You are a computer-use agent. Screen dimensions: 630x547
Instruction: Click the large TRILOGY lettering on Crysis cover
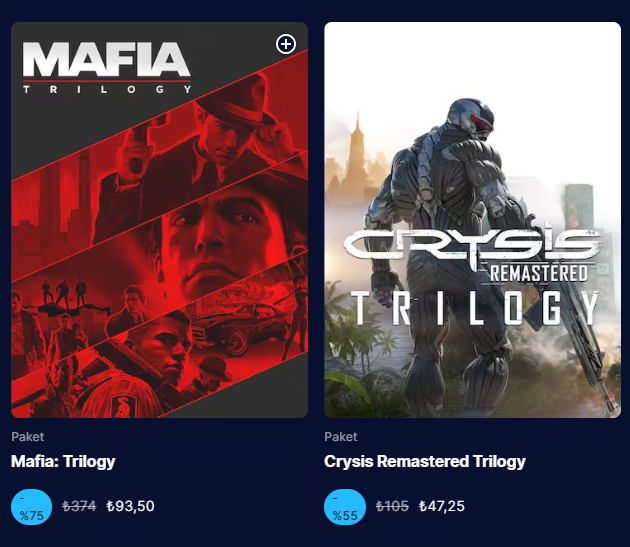pyautogui.click(x=472, y=308)
